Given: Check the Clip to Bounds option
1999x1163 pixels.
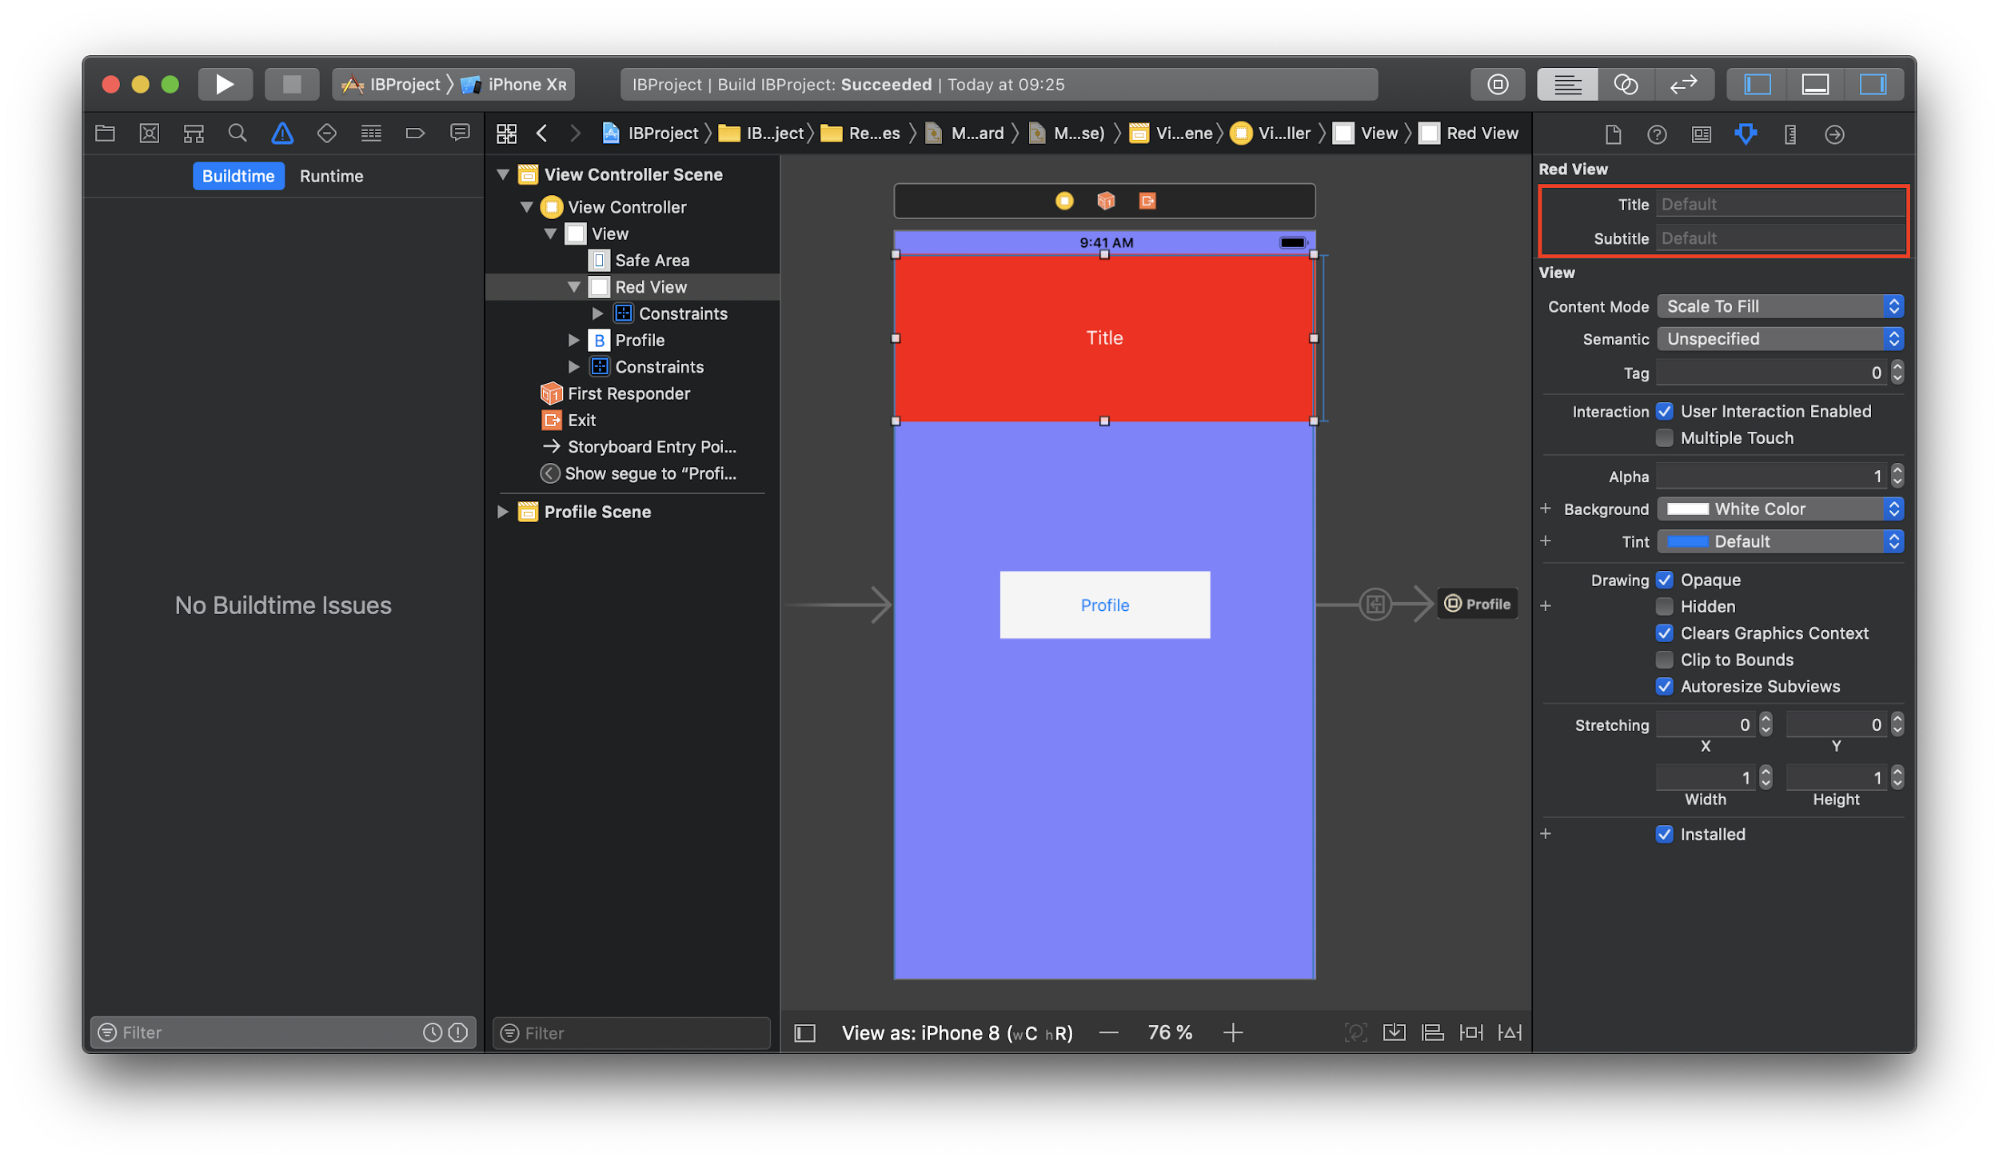Looking at the screenshot, I should [x=1664, y=659].
